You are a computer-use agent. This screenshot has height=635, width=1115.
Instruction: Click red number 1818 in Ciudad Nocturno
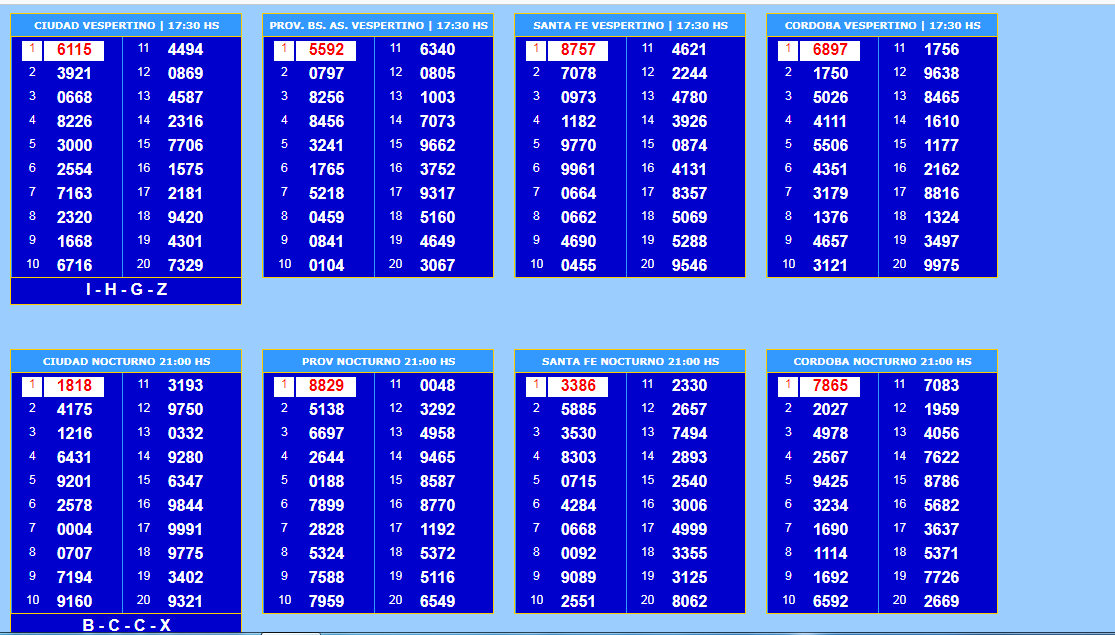pyautogui.click(x=74, y=386)
